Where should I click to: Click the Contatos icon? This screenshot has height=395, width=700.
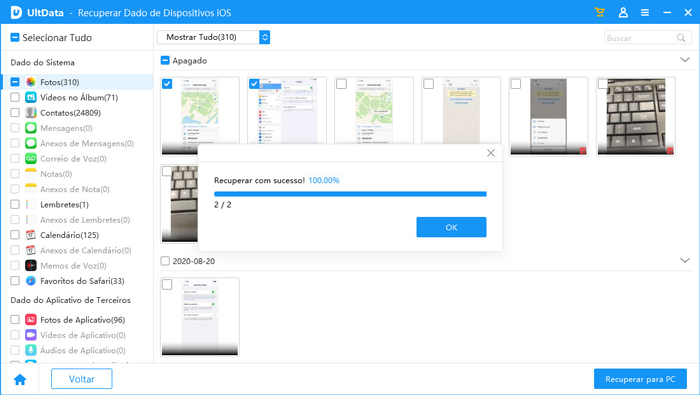(31, 112)
